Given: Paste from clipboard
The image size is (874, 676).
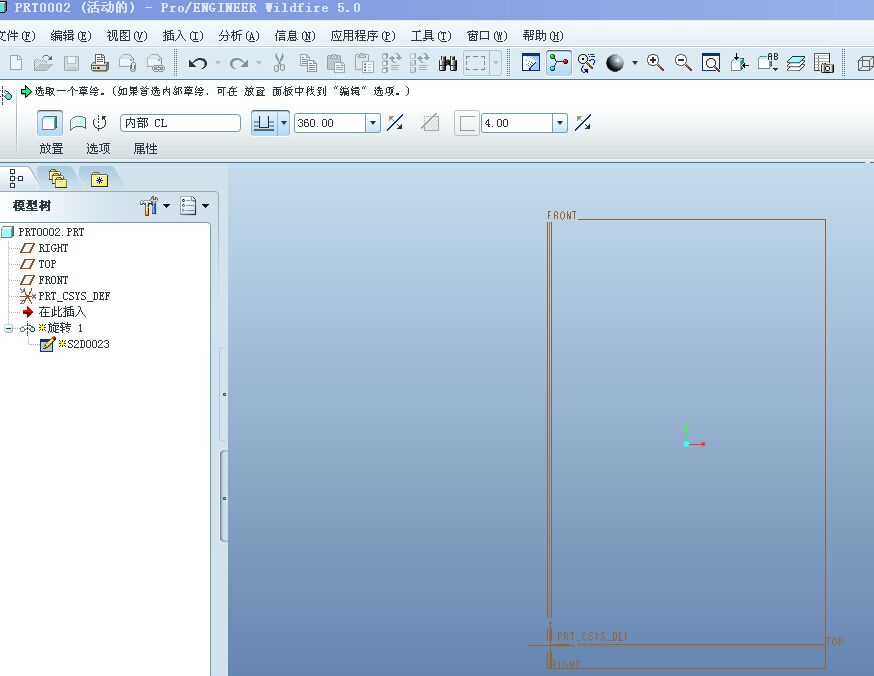Looking at the screenshot, I should pyautogui.click(x=336, y=63).
